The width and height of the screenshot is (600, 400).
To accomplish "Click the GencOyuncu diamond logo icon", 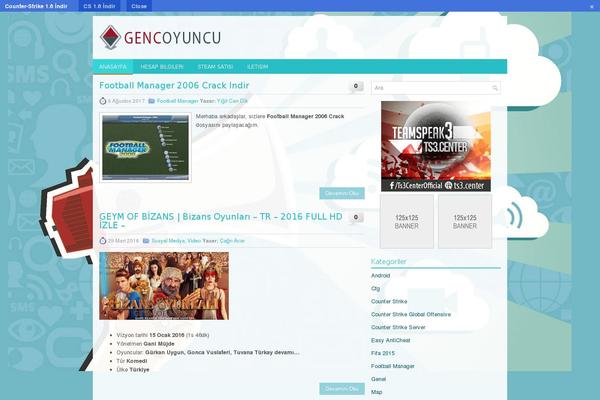I will (110, 38).
